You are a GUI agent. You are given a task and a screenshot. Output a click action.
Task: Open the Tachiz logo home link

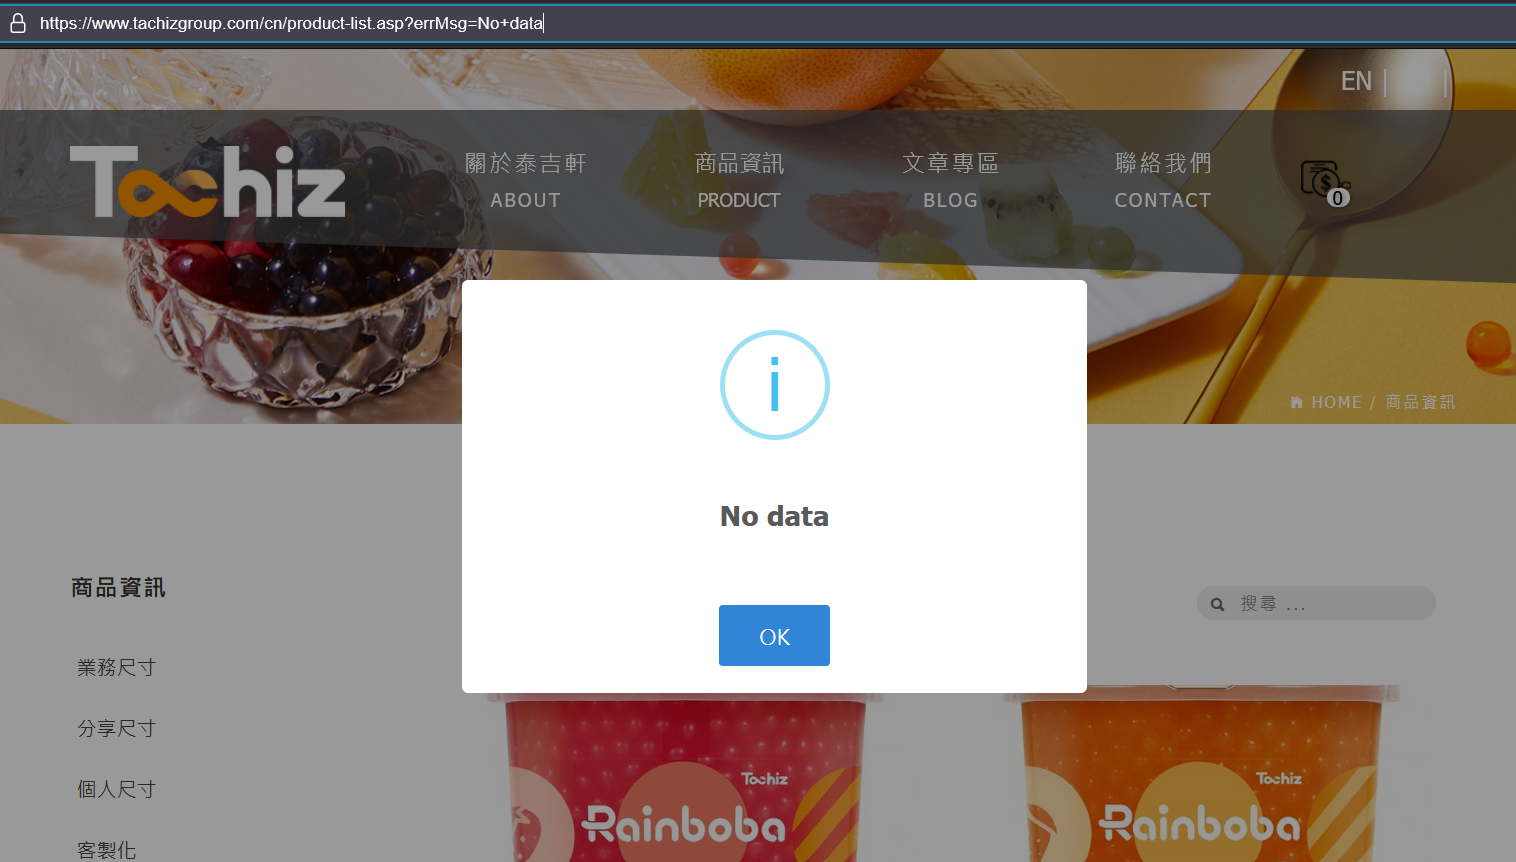coord(208,181)
